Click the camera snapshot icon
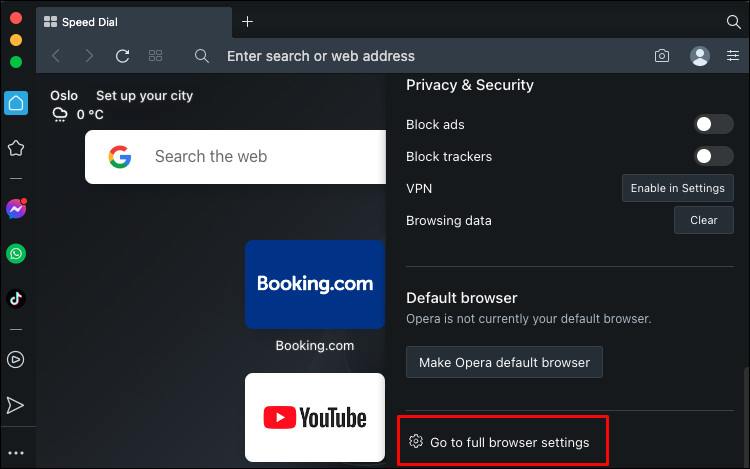The width and height of the screenshot is (750, 469). 662,56
